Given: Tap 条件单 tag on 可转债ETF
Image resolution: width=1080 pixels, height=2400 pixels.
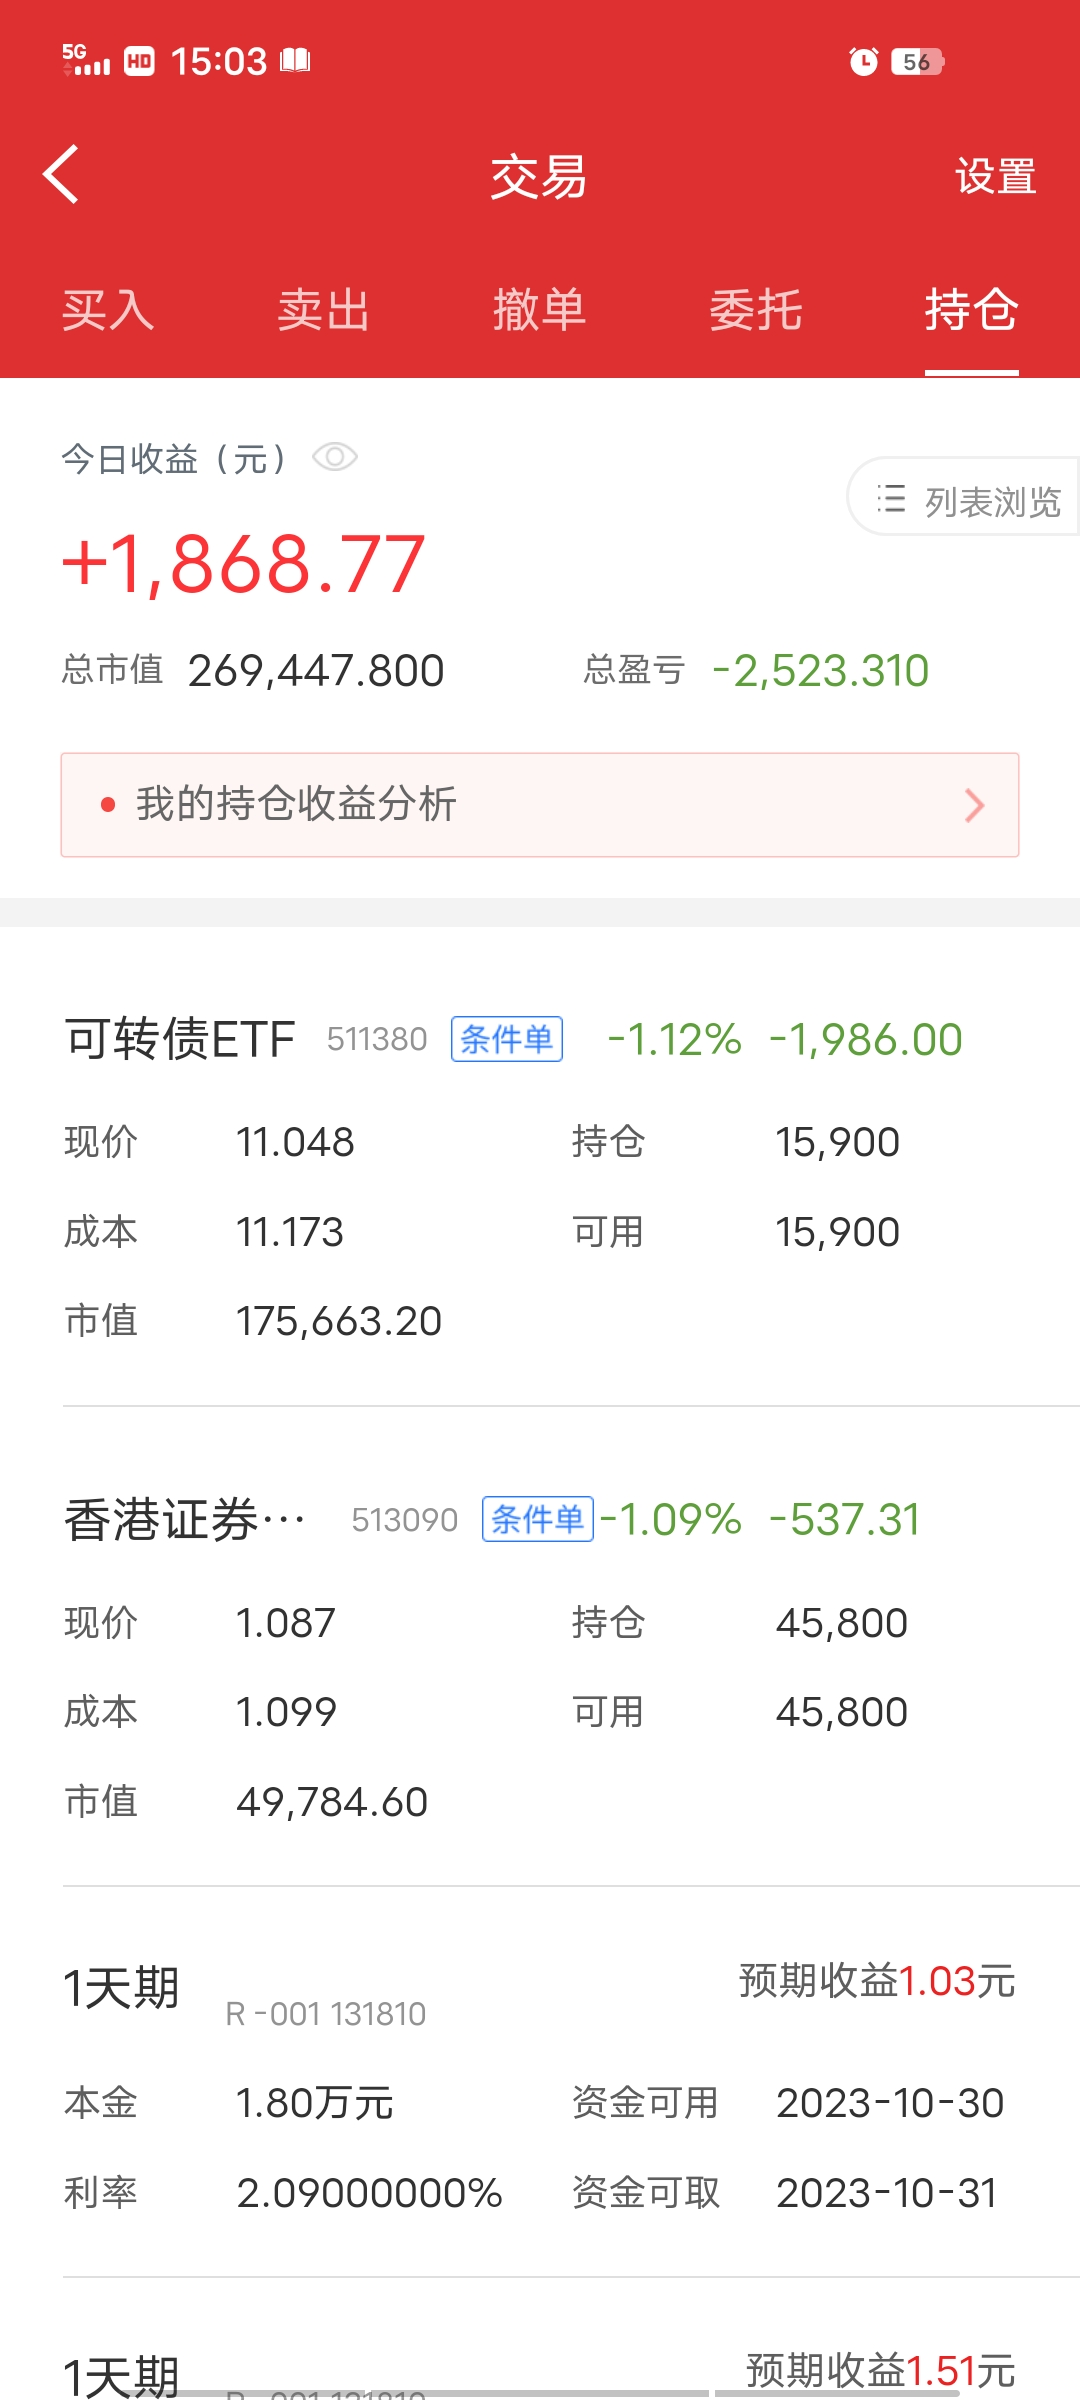Looking at the screenshot, I should click(x=507, y=1039).
